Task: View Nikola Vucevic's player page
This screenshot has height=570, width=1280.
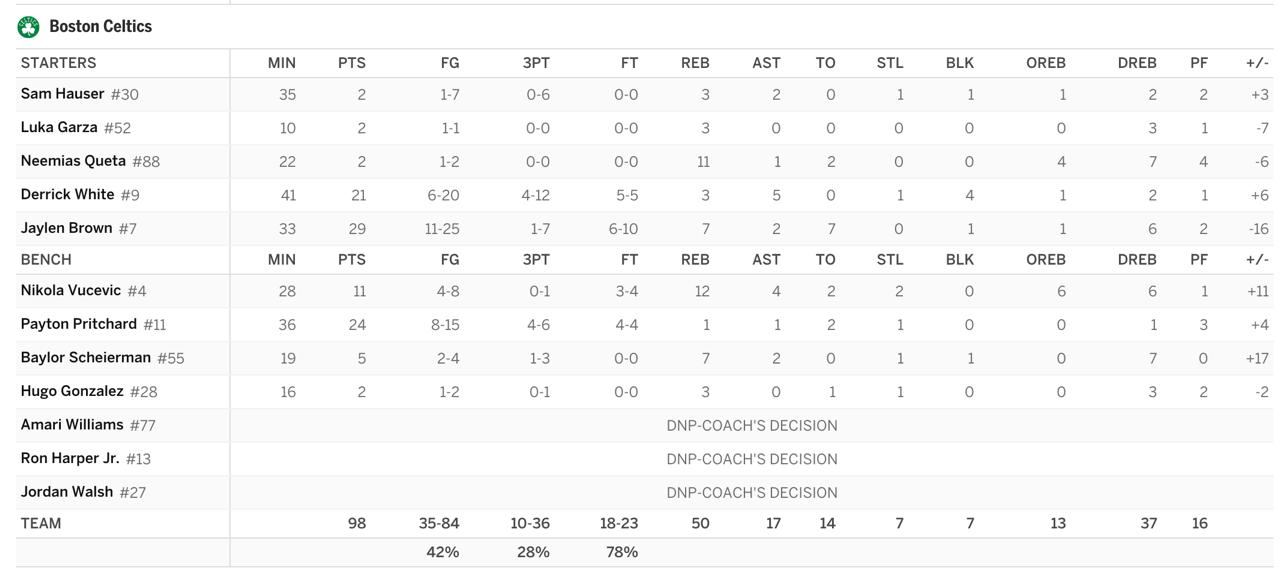Action: pyautogui.click(x=70, y=291)
